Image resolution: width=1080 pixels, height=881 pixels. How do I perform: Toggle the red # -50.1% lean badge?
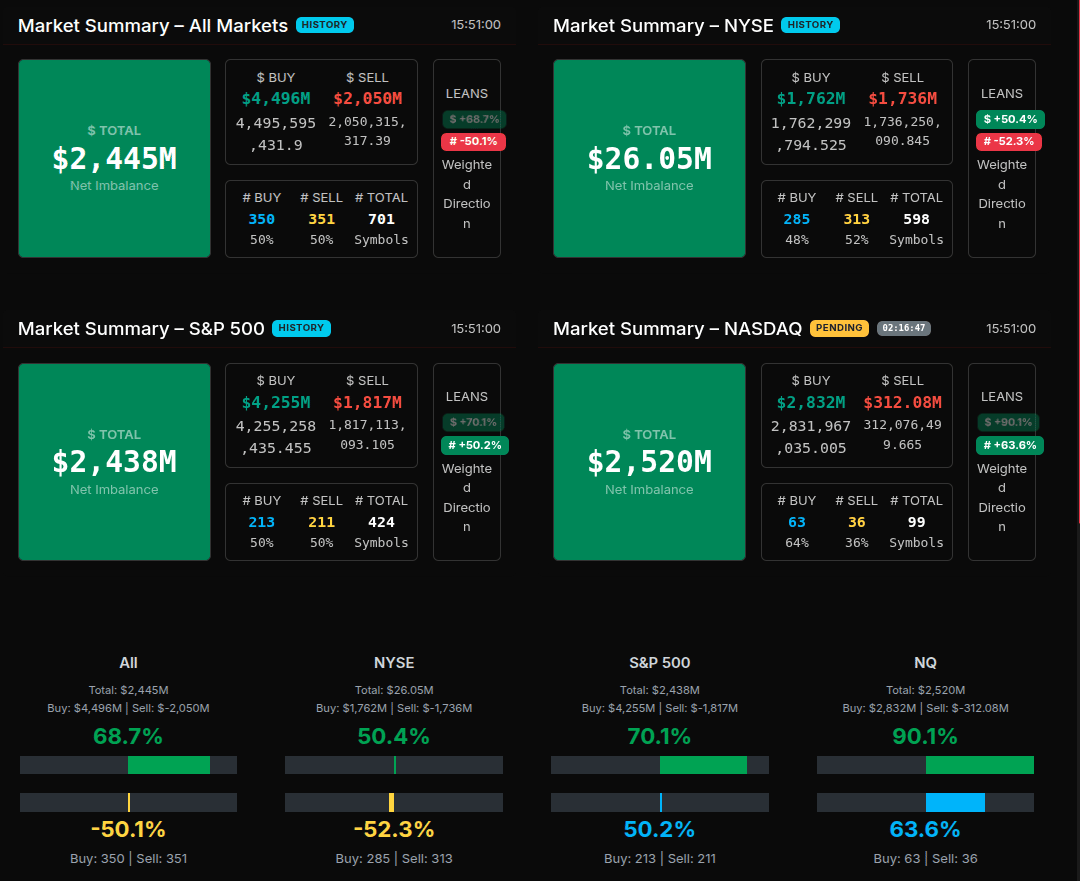tap(474, 142)
